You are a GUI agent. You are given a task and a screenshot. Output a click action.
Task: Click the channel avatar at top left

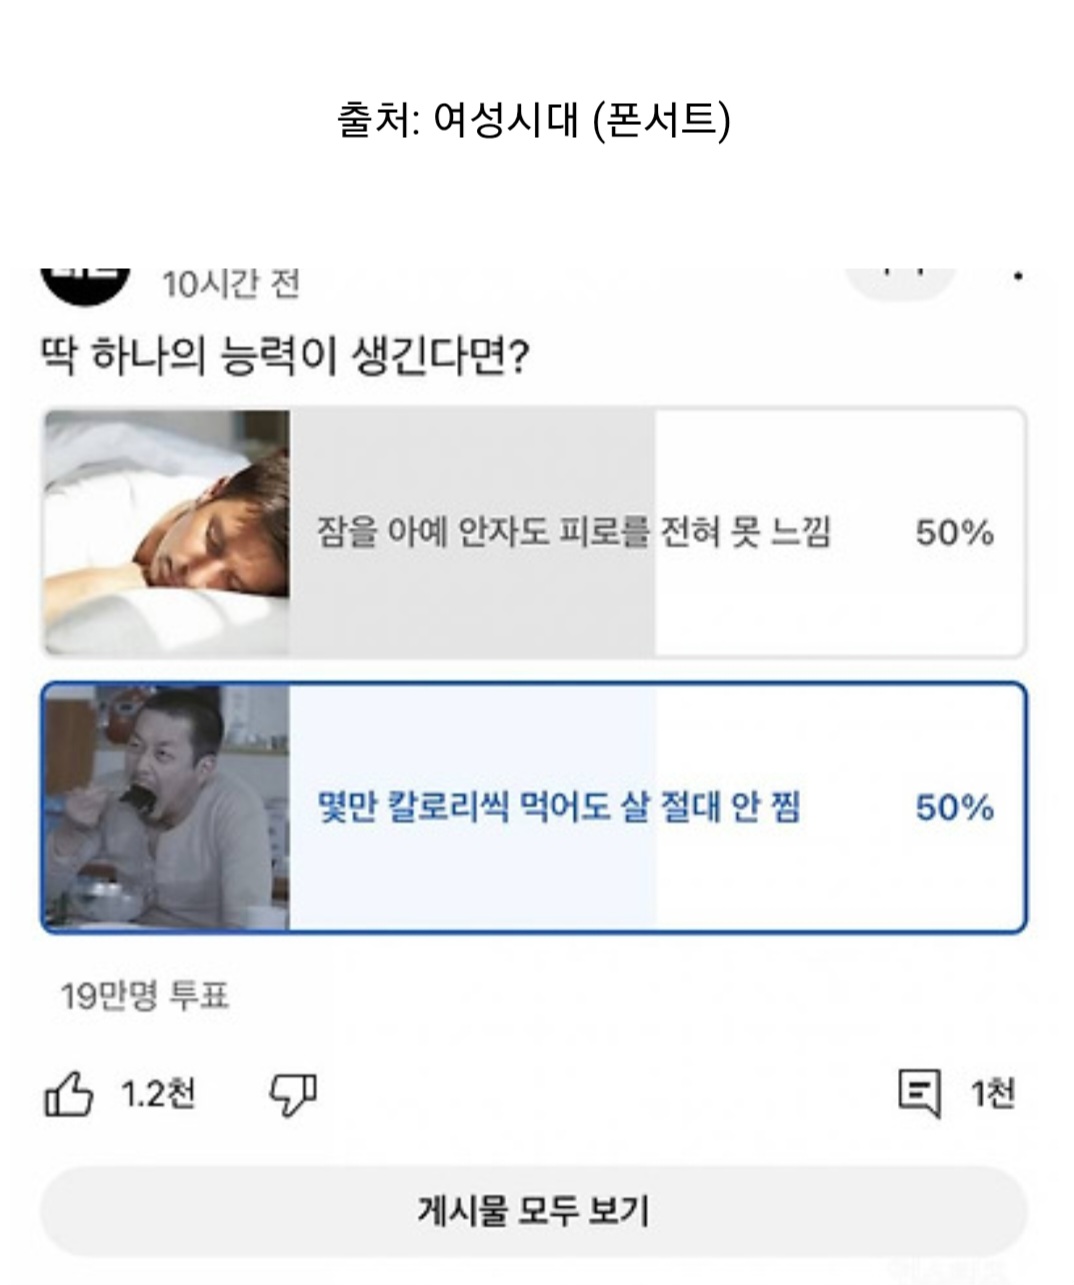click(x=86, y=281)
